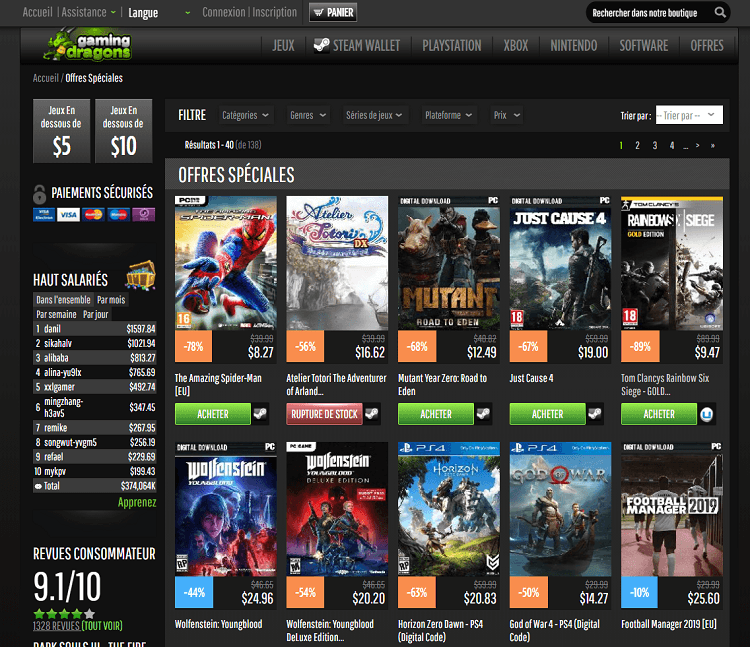750x647 pixels.
Task: Open the JEUX menu
Action: 283,46
